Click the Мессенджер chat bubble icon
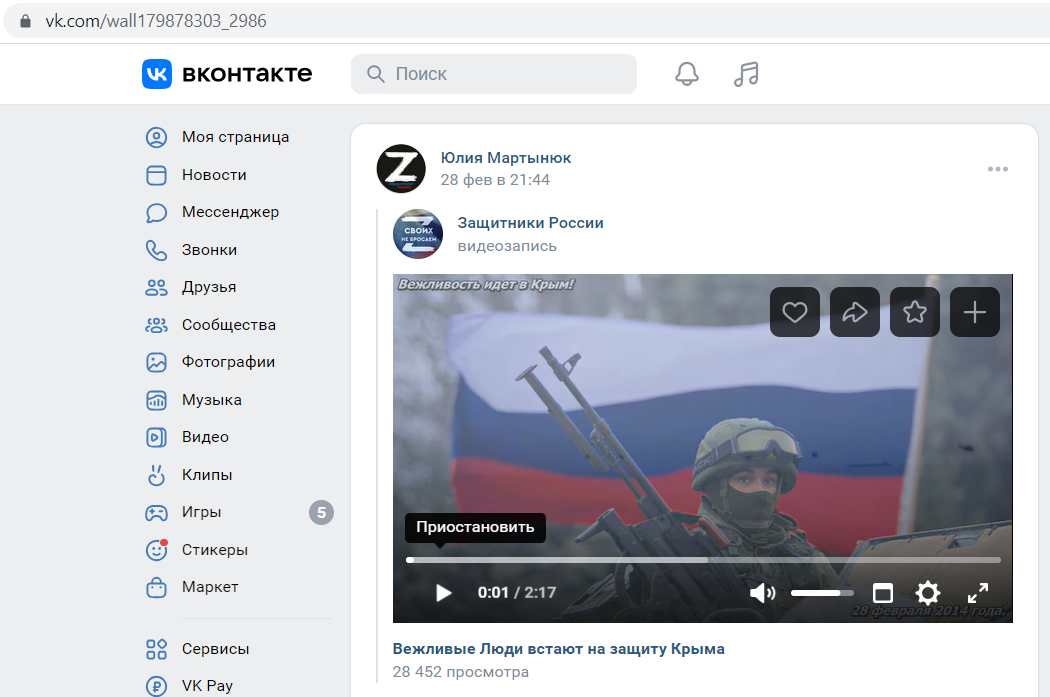Screen dimensions: 1050x697 156,212
